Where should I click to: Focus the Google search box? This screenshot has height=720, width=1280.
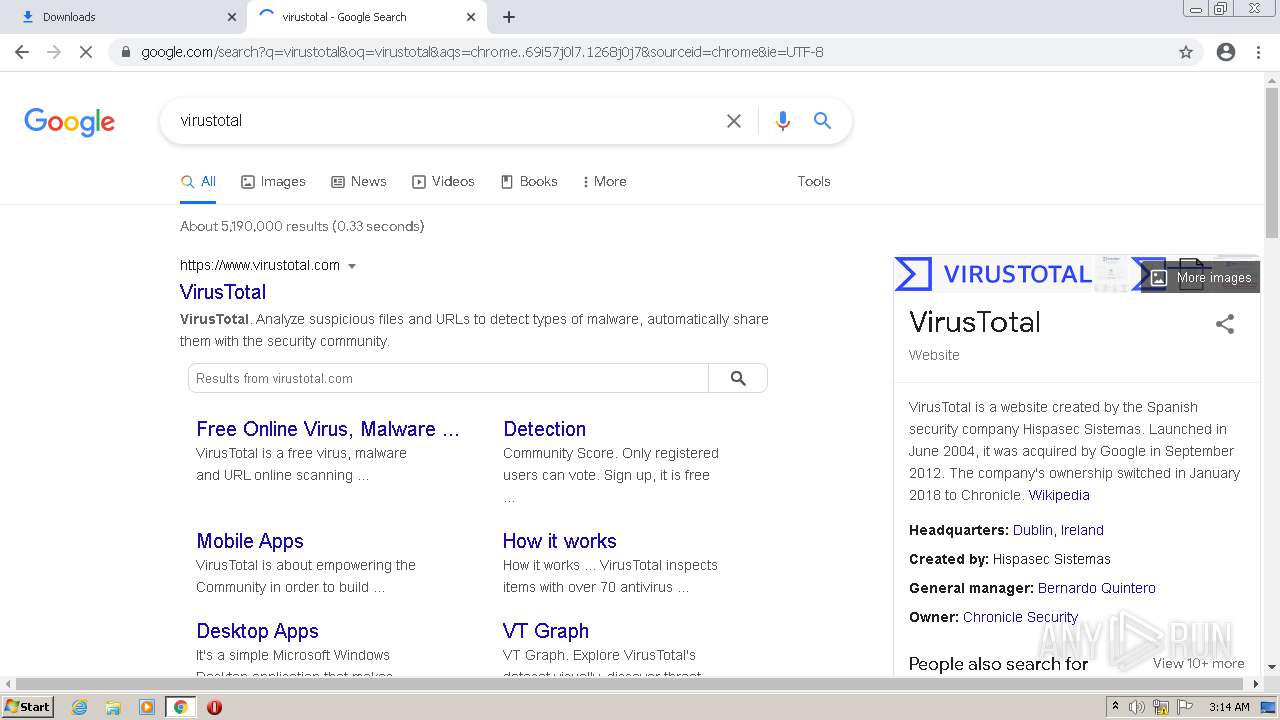point(445,121)
